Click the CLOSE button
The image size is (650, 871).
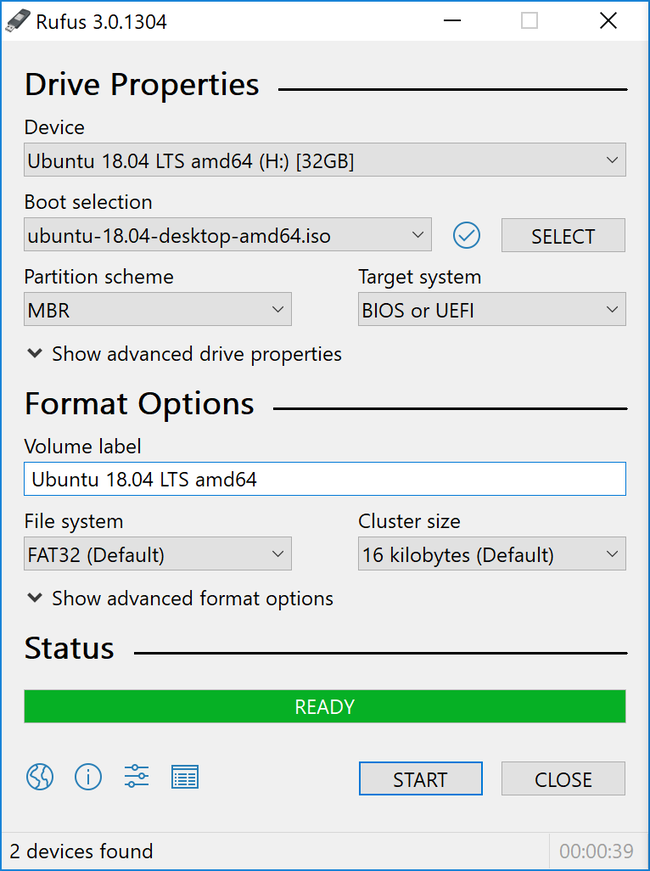[563, 778]
